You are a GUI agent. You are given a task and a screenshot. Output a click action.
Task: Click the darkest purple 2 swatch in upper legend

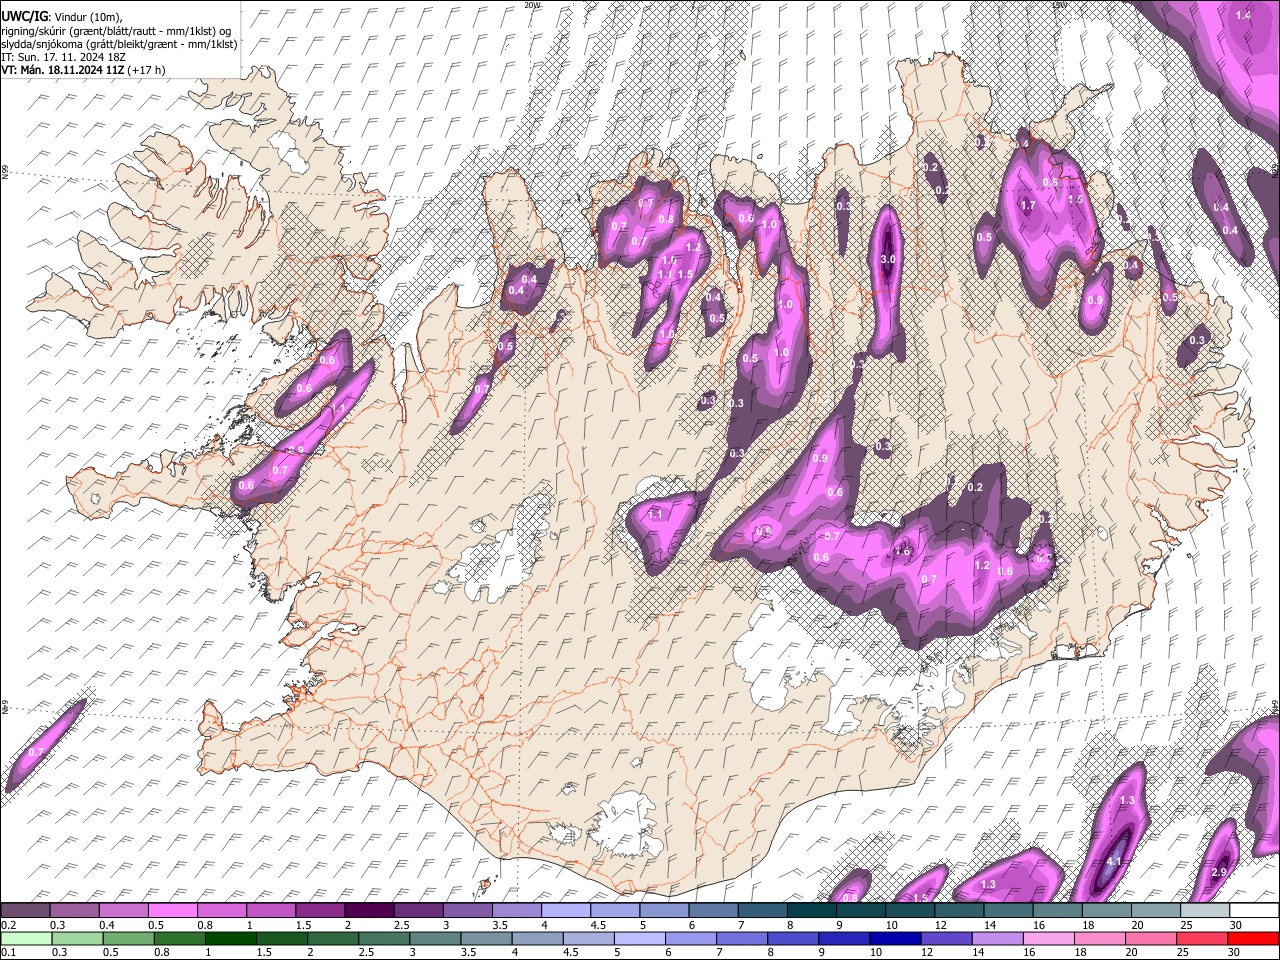[369, 910]
